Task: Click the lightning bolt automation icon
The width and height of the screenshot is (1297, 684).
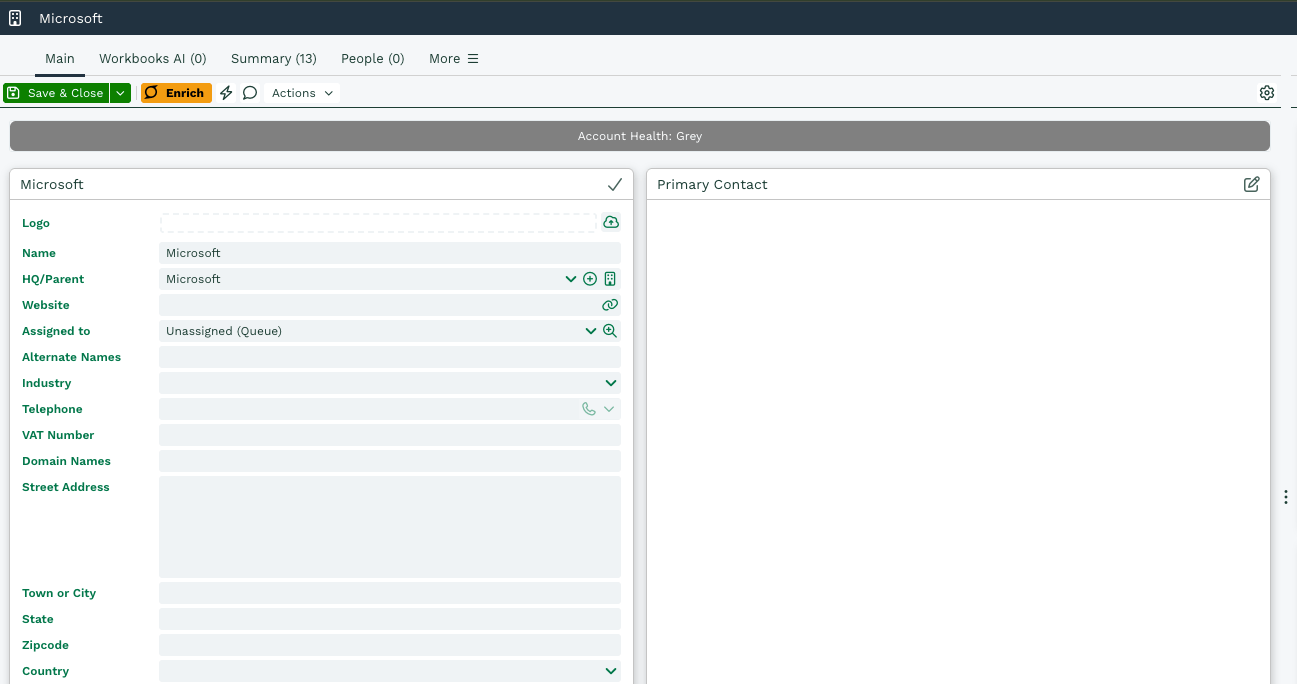Action: (x=226, y=93)
